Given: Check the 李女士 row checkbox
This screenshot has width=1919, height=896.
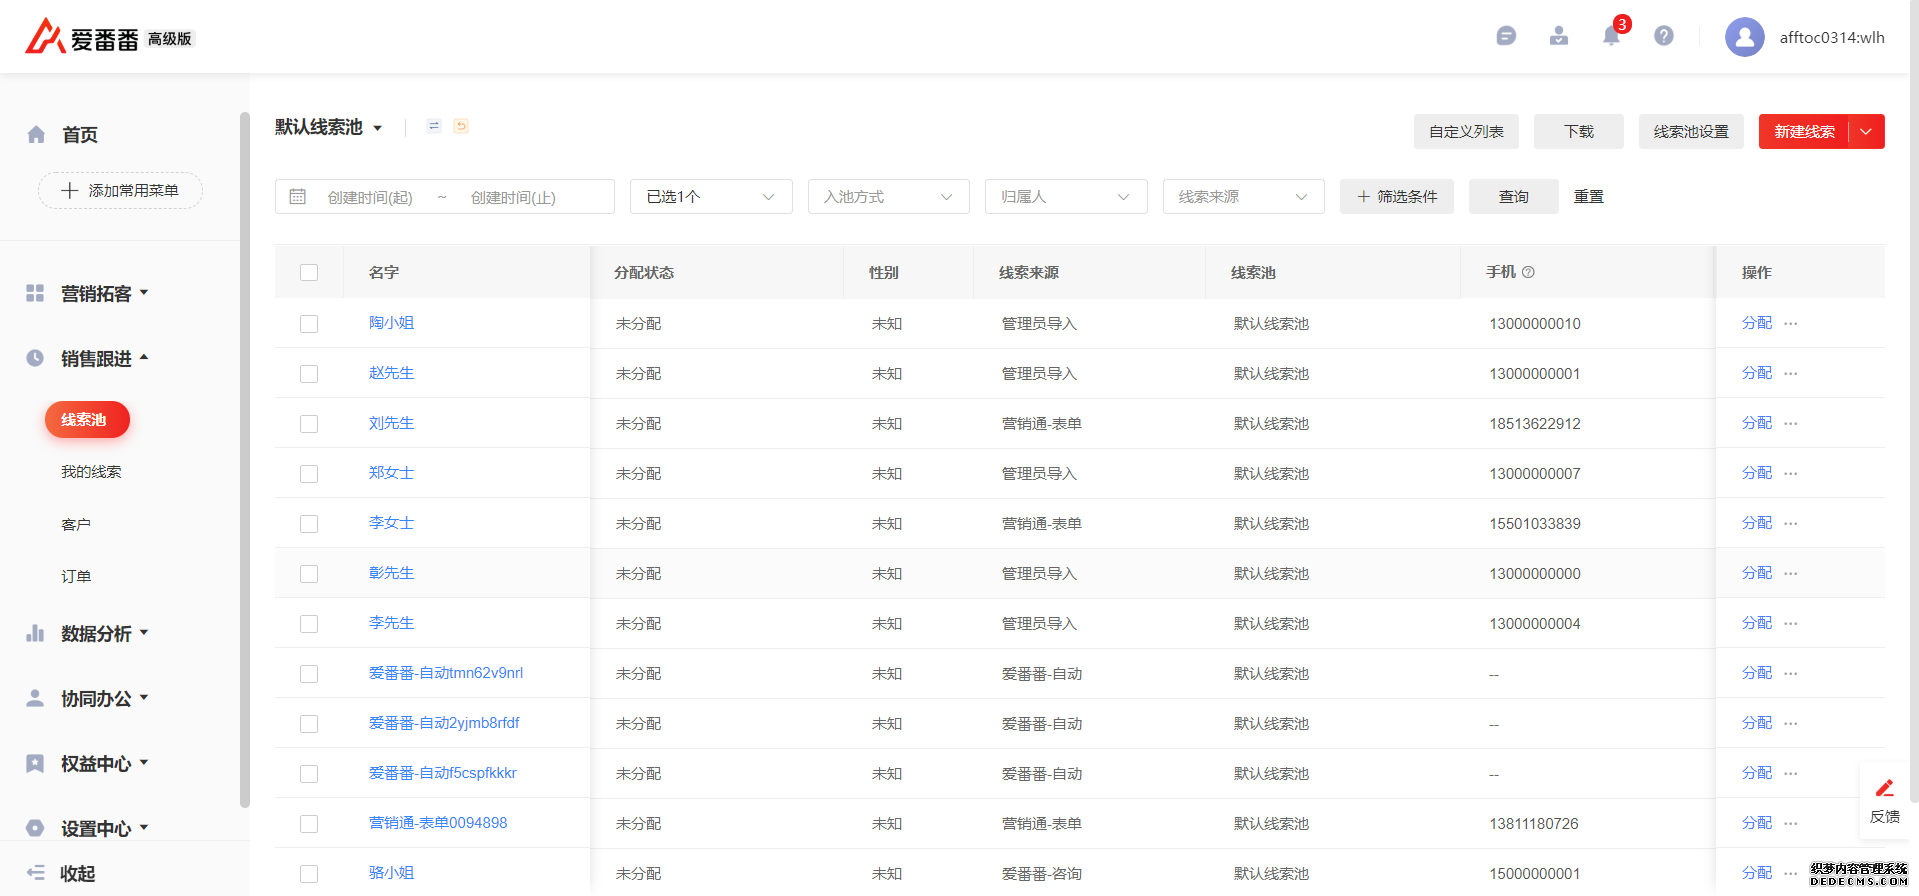Looking at the screenshot, I should pyautogui.click(x=309, y=524).
